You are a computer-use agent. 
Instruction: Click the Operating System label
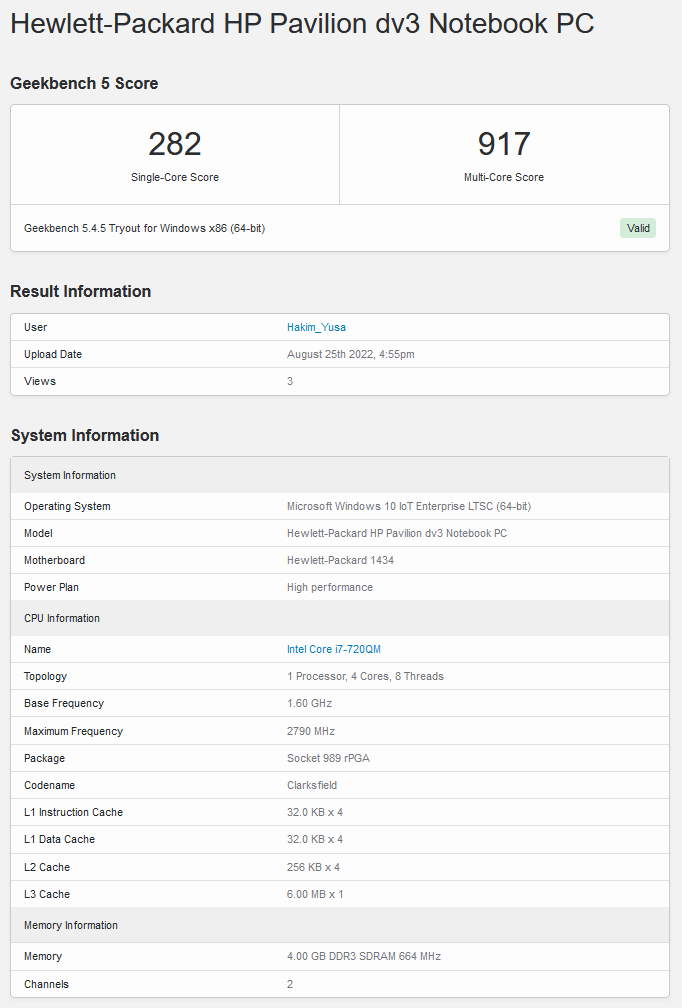point(67,507)
